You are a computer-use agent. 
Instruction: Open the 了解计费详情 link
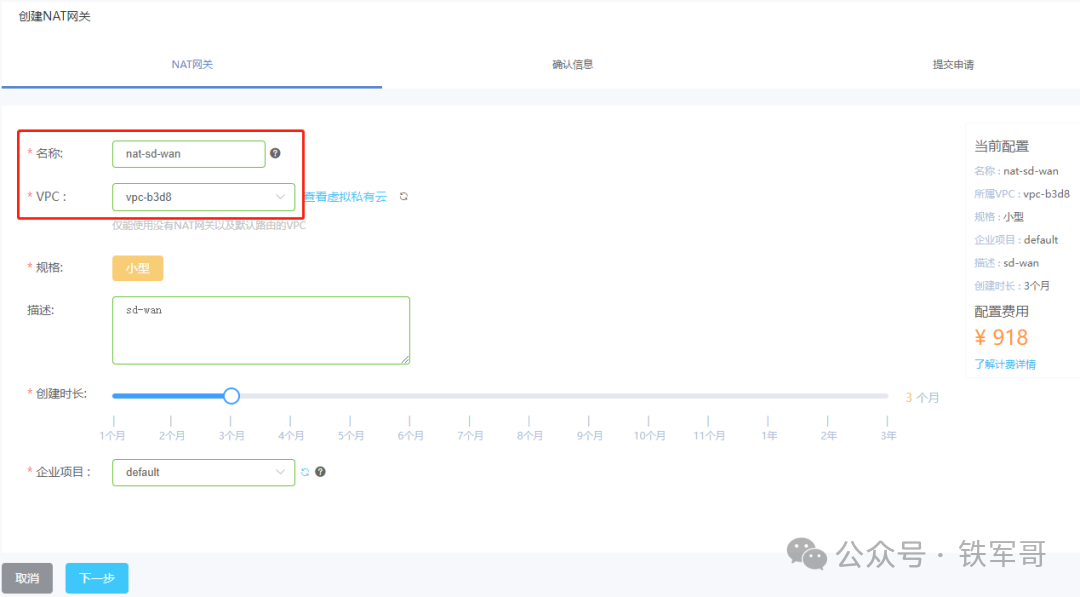point(1005,364)
